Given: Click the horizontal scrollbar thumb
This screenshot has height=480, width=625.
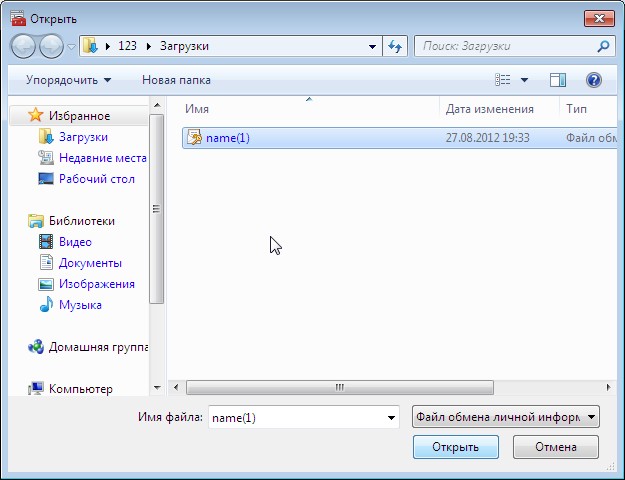Looking at the screenshot, I should point(340,388).
